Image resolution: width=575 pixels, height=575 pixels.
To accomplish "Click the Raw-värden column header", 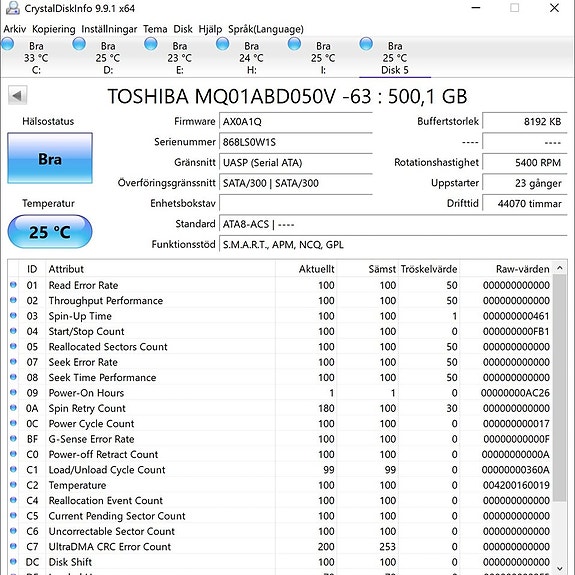I will pyautogui.click(x=522, y=269).
